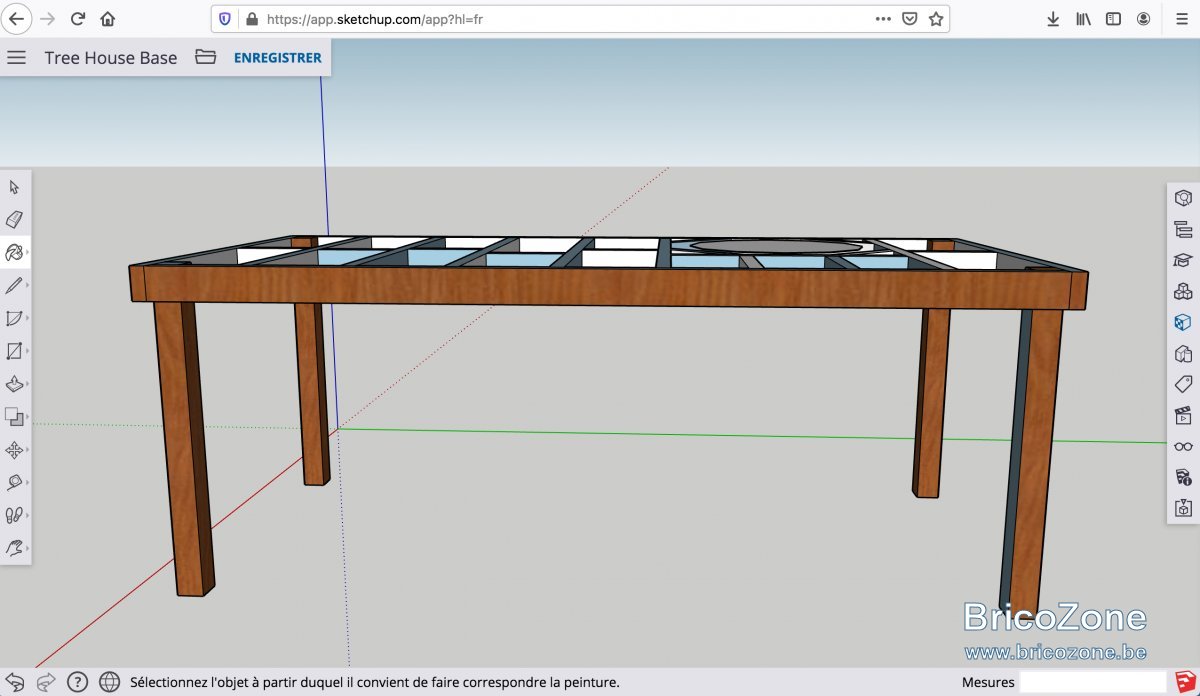Open the Help question mark
This screenshot has width=1200, height=696.
[x=78, y=682]
